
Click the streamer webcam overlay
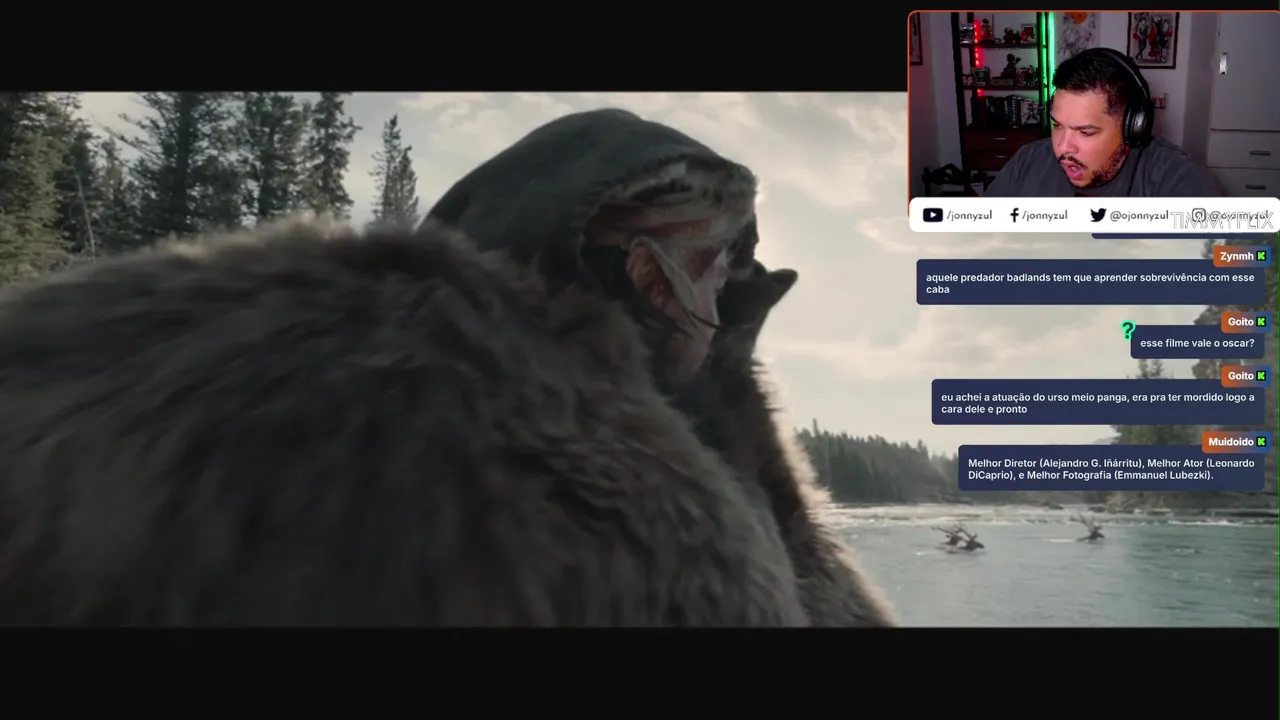[1093, 105]
